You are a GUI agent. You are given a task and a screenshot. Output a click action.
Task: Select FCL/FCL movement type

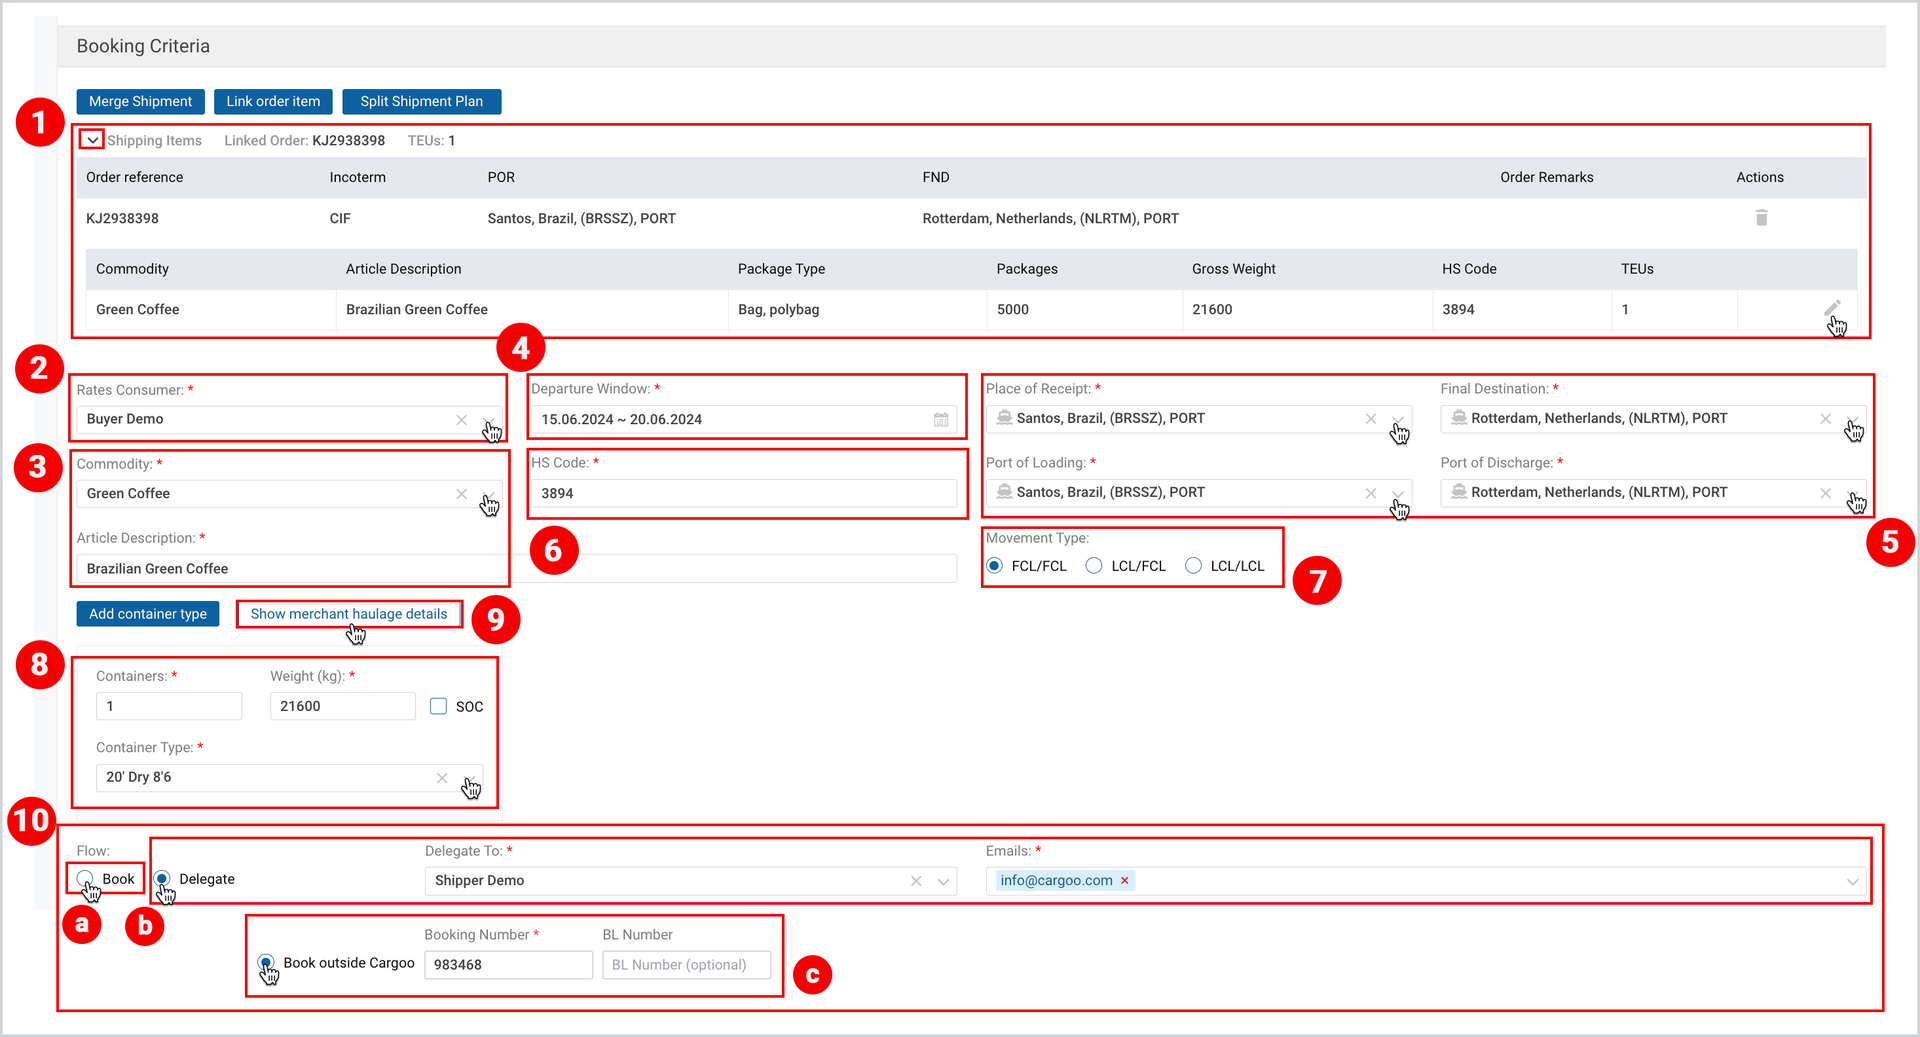[995, 566]
